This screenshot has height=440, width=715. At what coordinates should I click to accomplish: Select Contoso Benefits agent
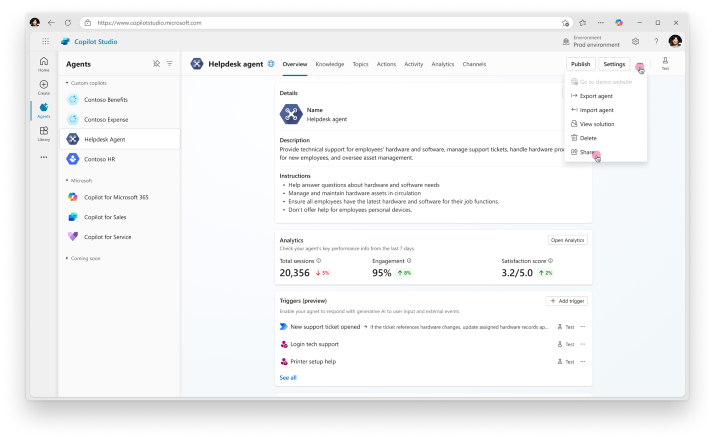point(120,99)
